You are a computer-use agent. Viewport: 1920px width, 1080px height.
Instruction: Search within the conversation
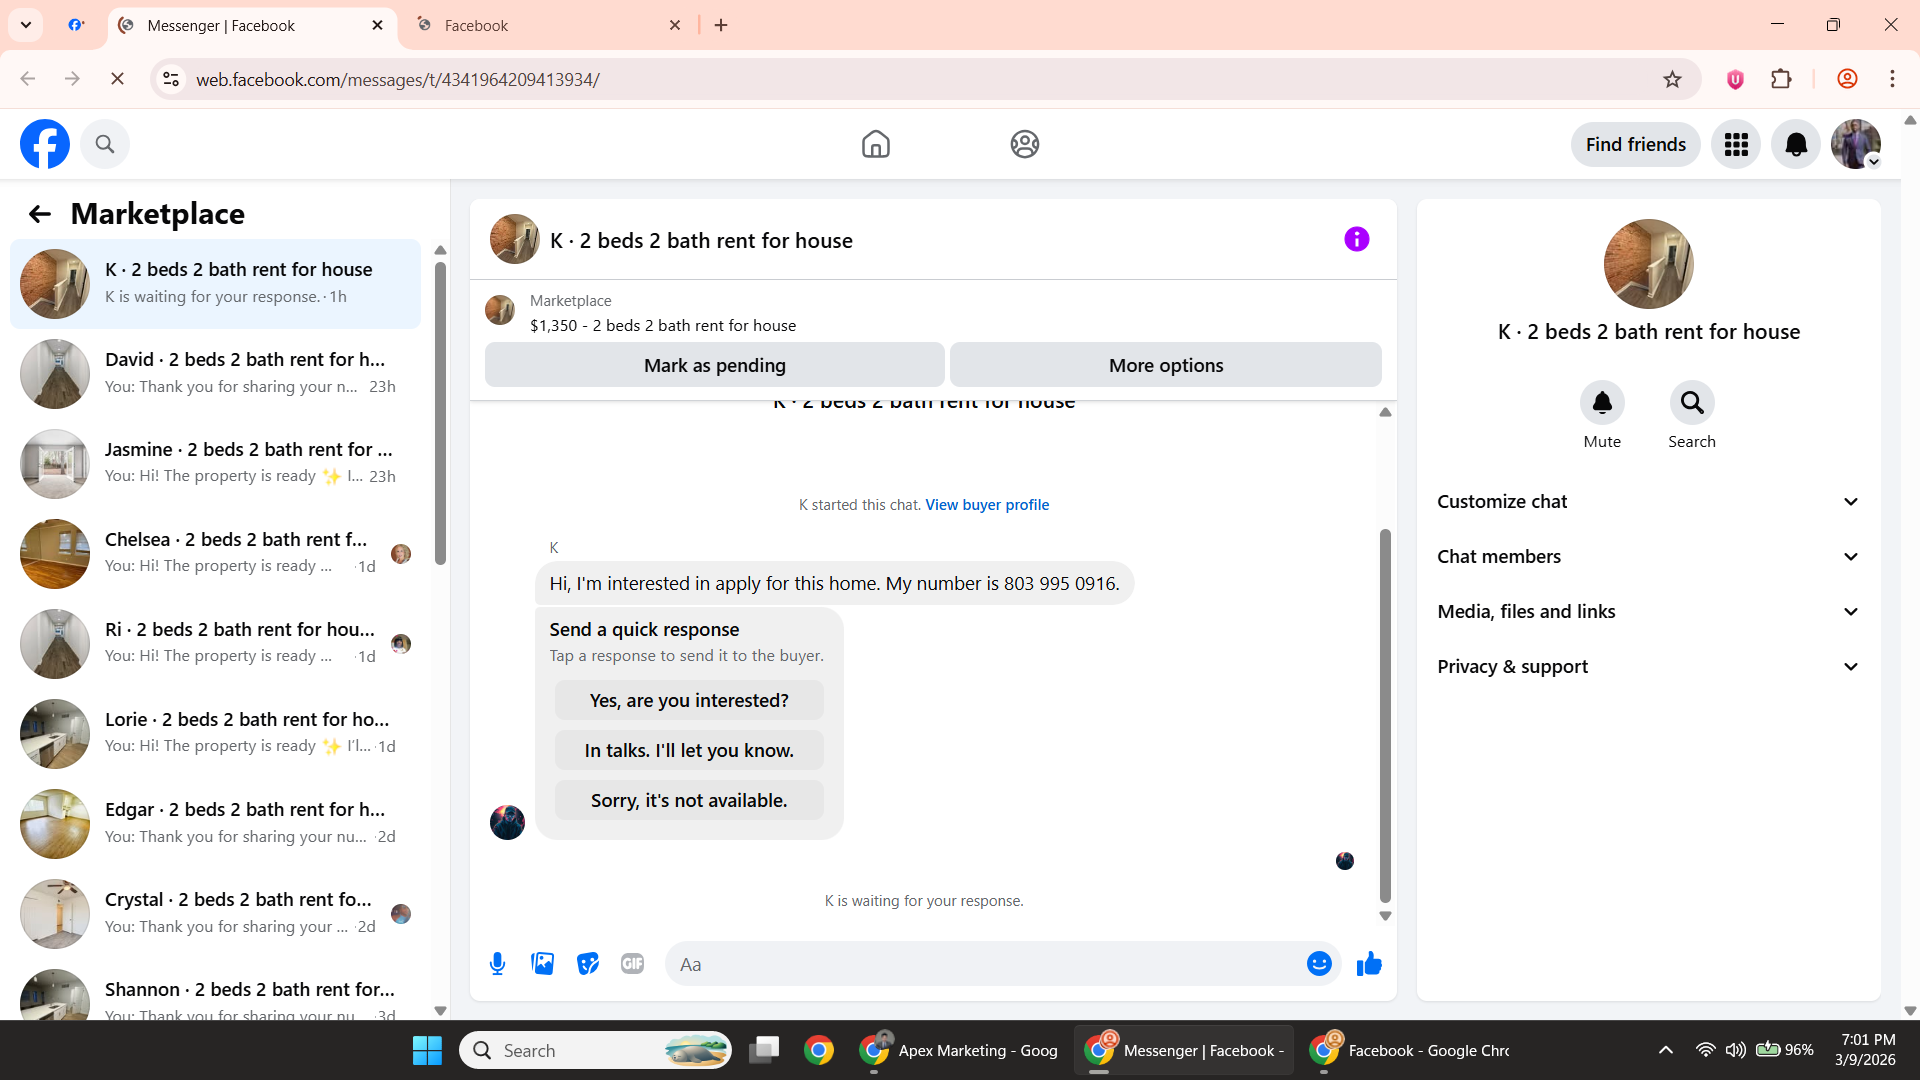coord(1691,403)
